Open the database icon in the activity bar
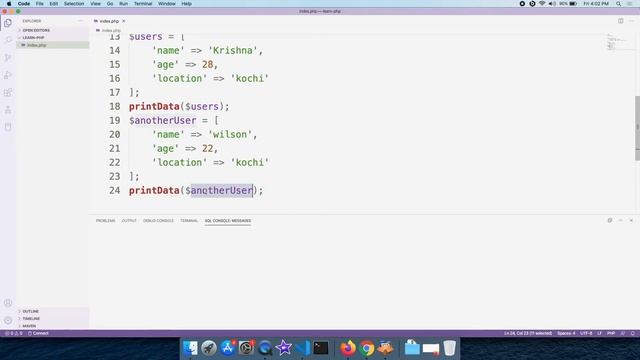The height and width of the screenshot is (360, 640). pyautogui.click(x=8, y=127)
